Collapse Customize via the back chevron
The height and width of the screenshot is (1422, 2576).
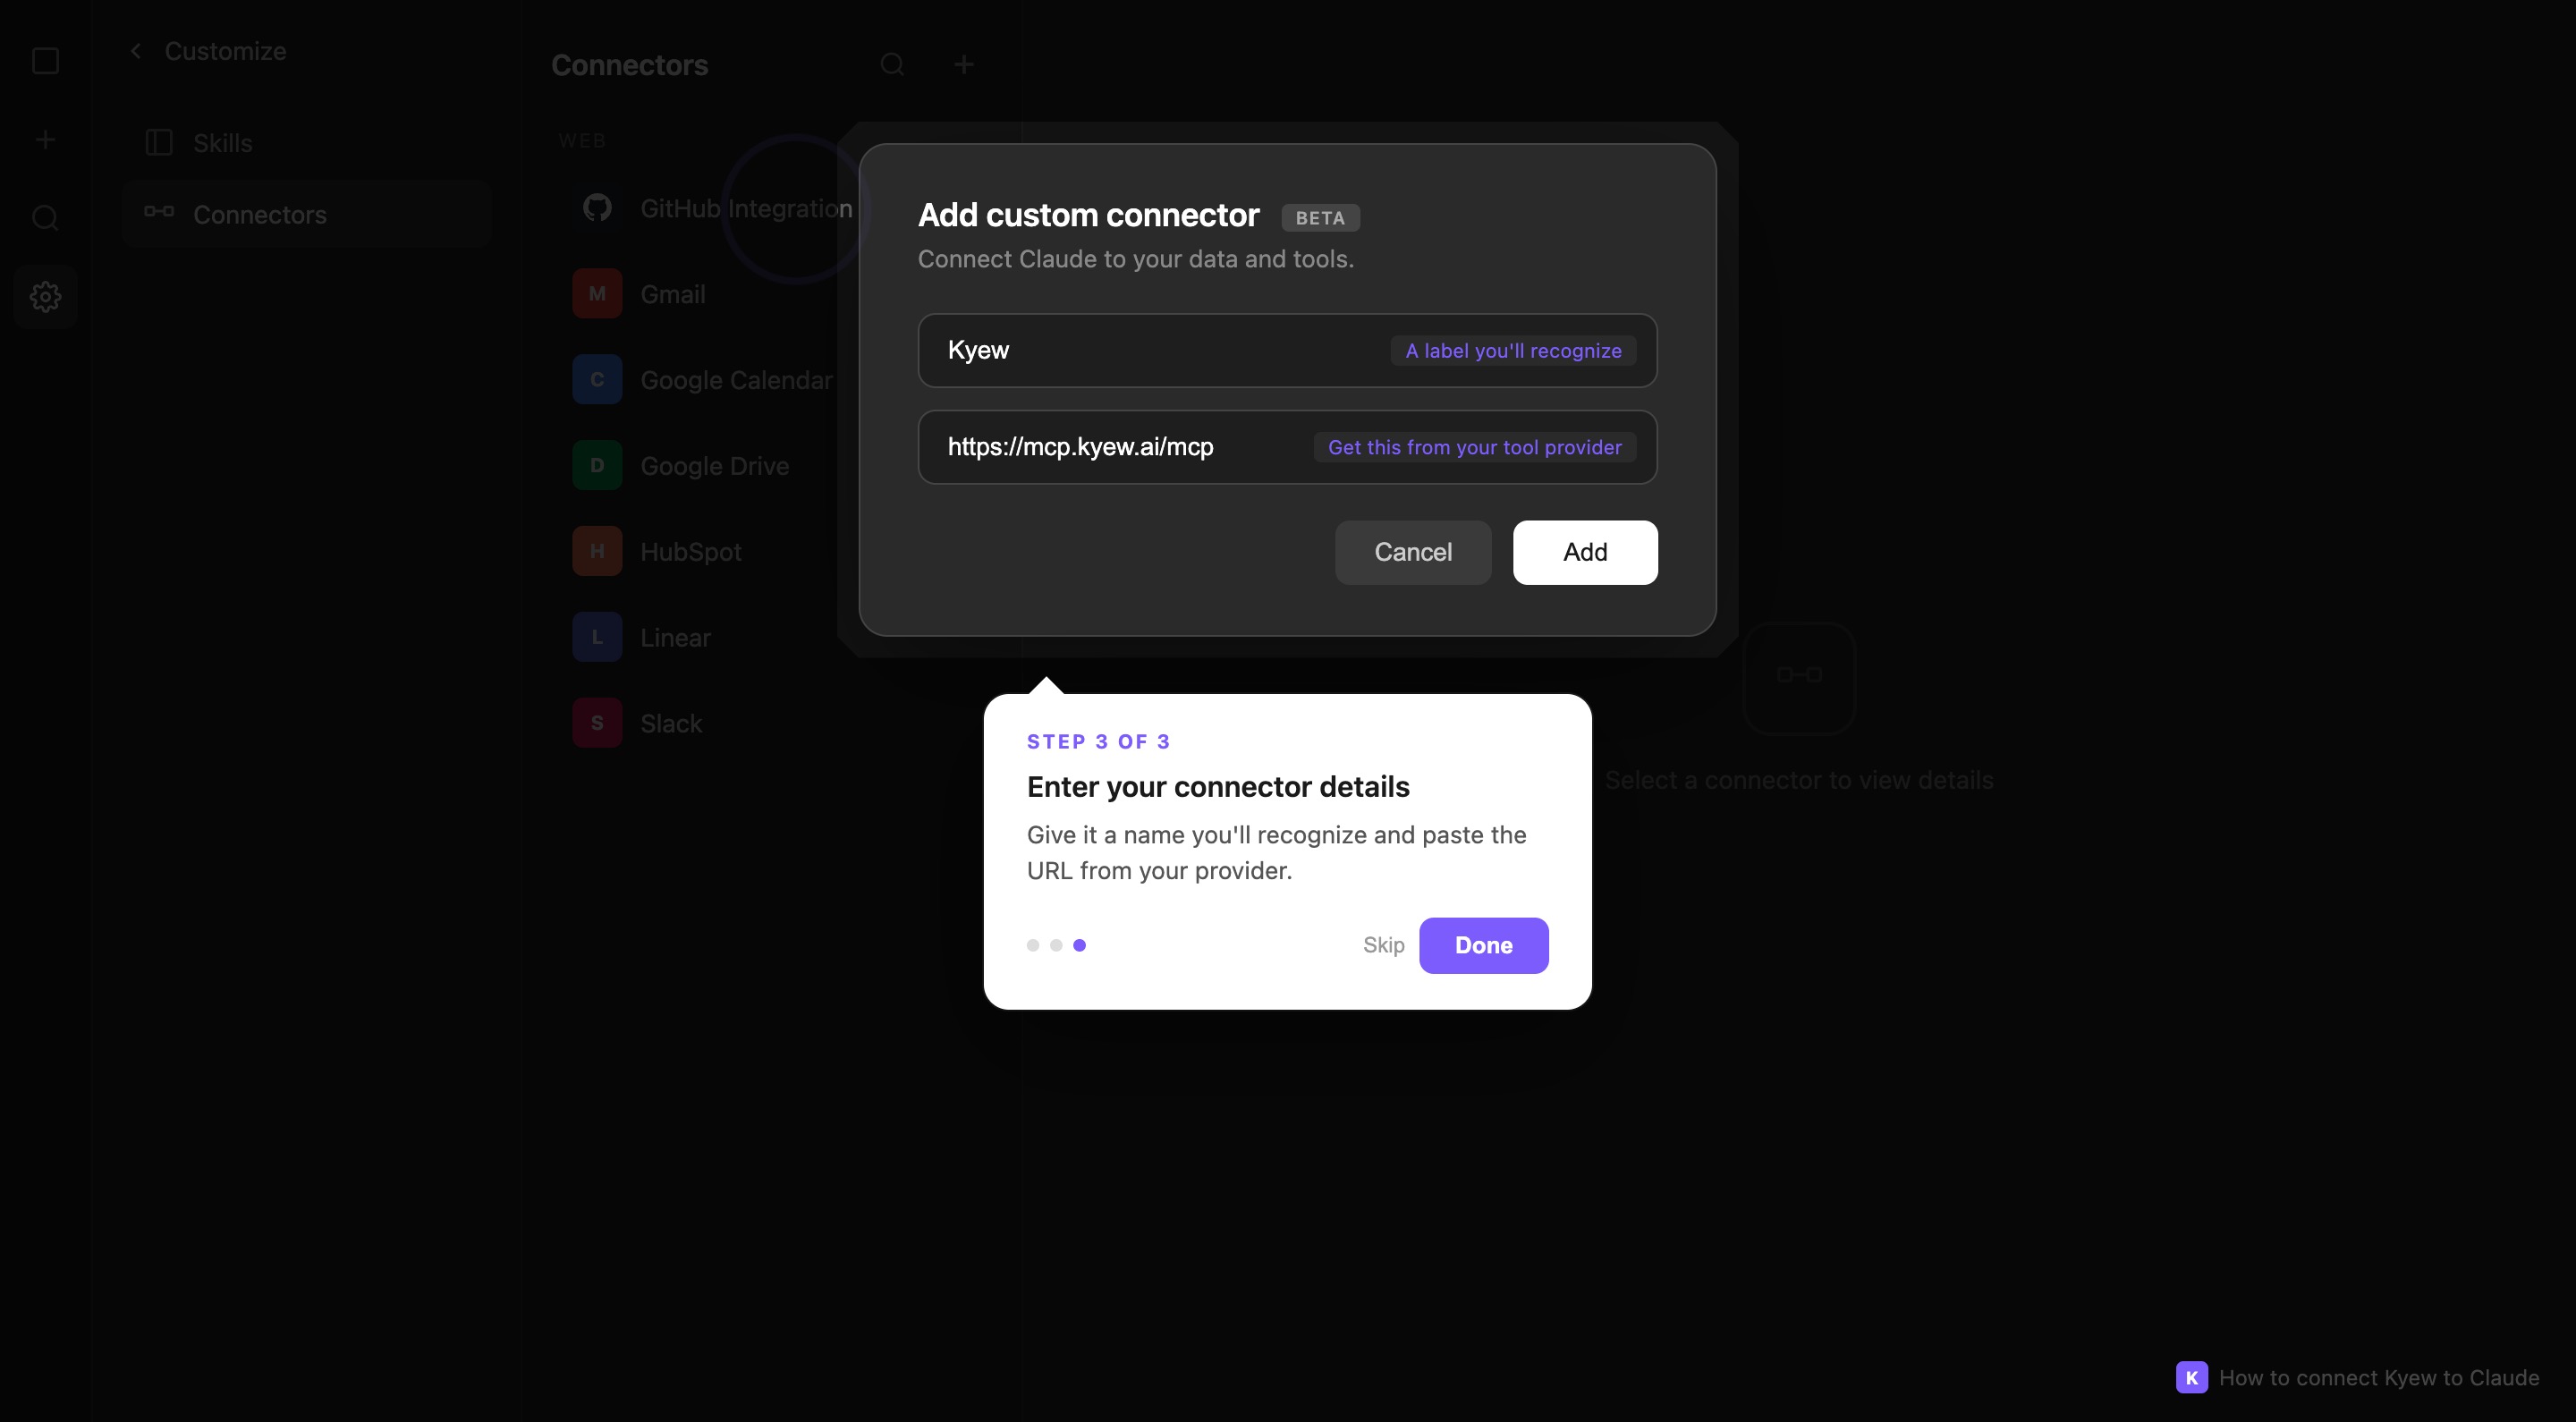pos(135,50)
